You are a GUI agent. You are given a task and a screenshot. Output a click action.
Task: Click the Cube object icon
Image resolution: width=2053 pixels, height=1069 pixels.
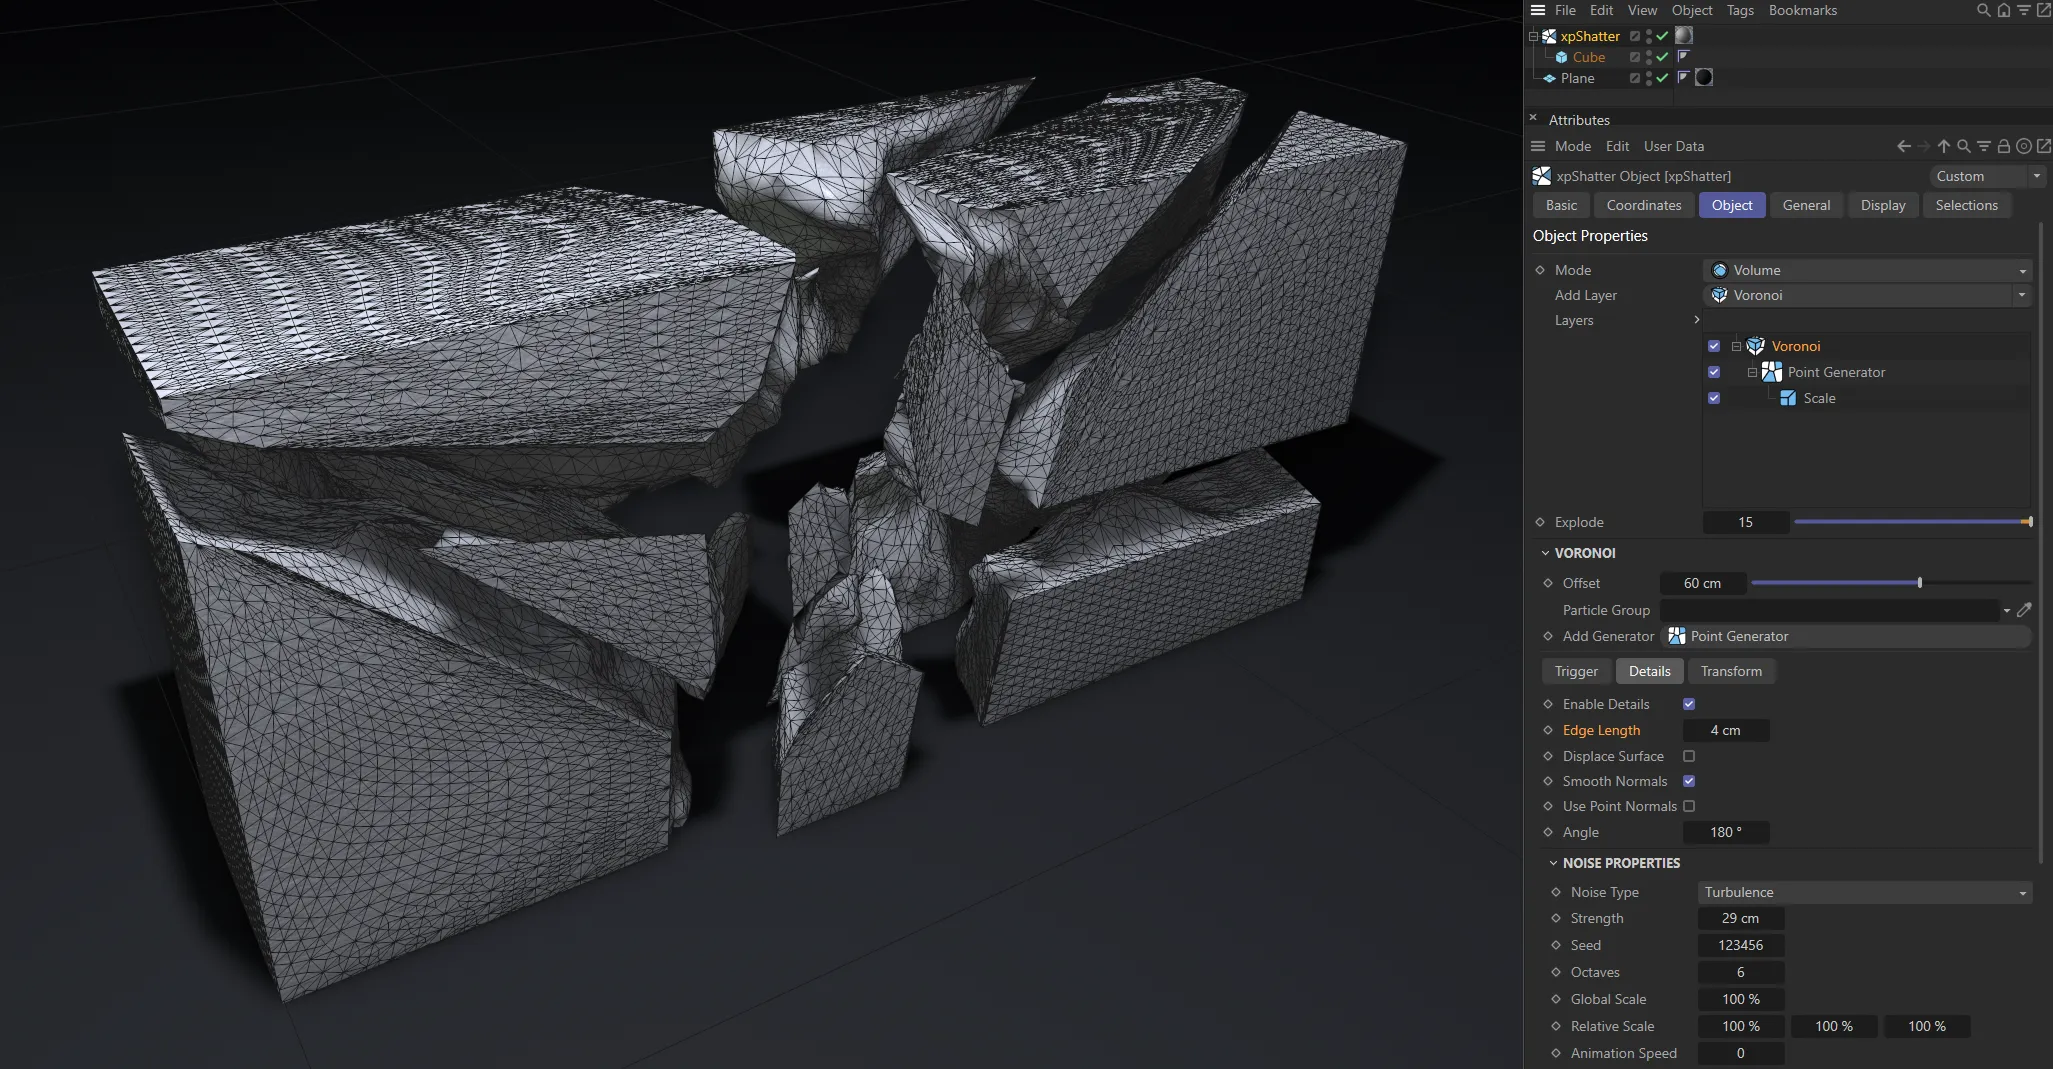(1562, 57)
